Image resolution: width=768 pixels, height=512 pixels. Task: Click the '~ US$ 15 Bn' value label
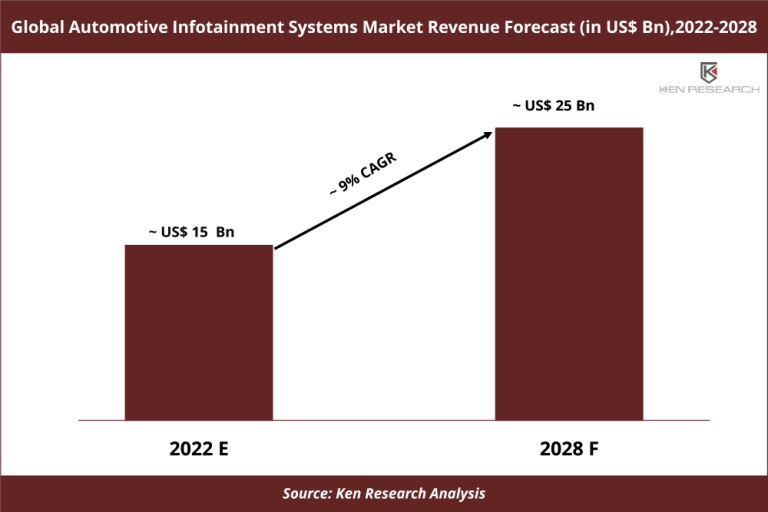[192, 232]
